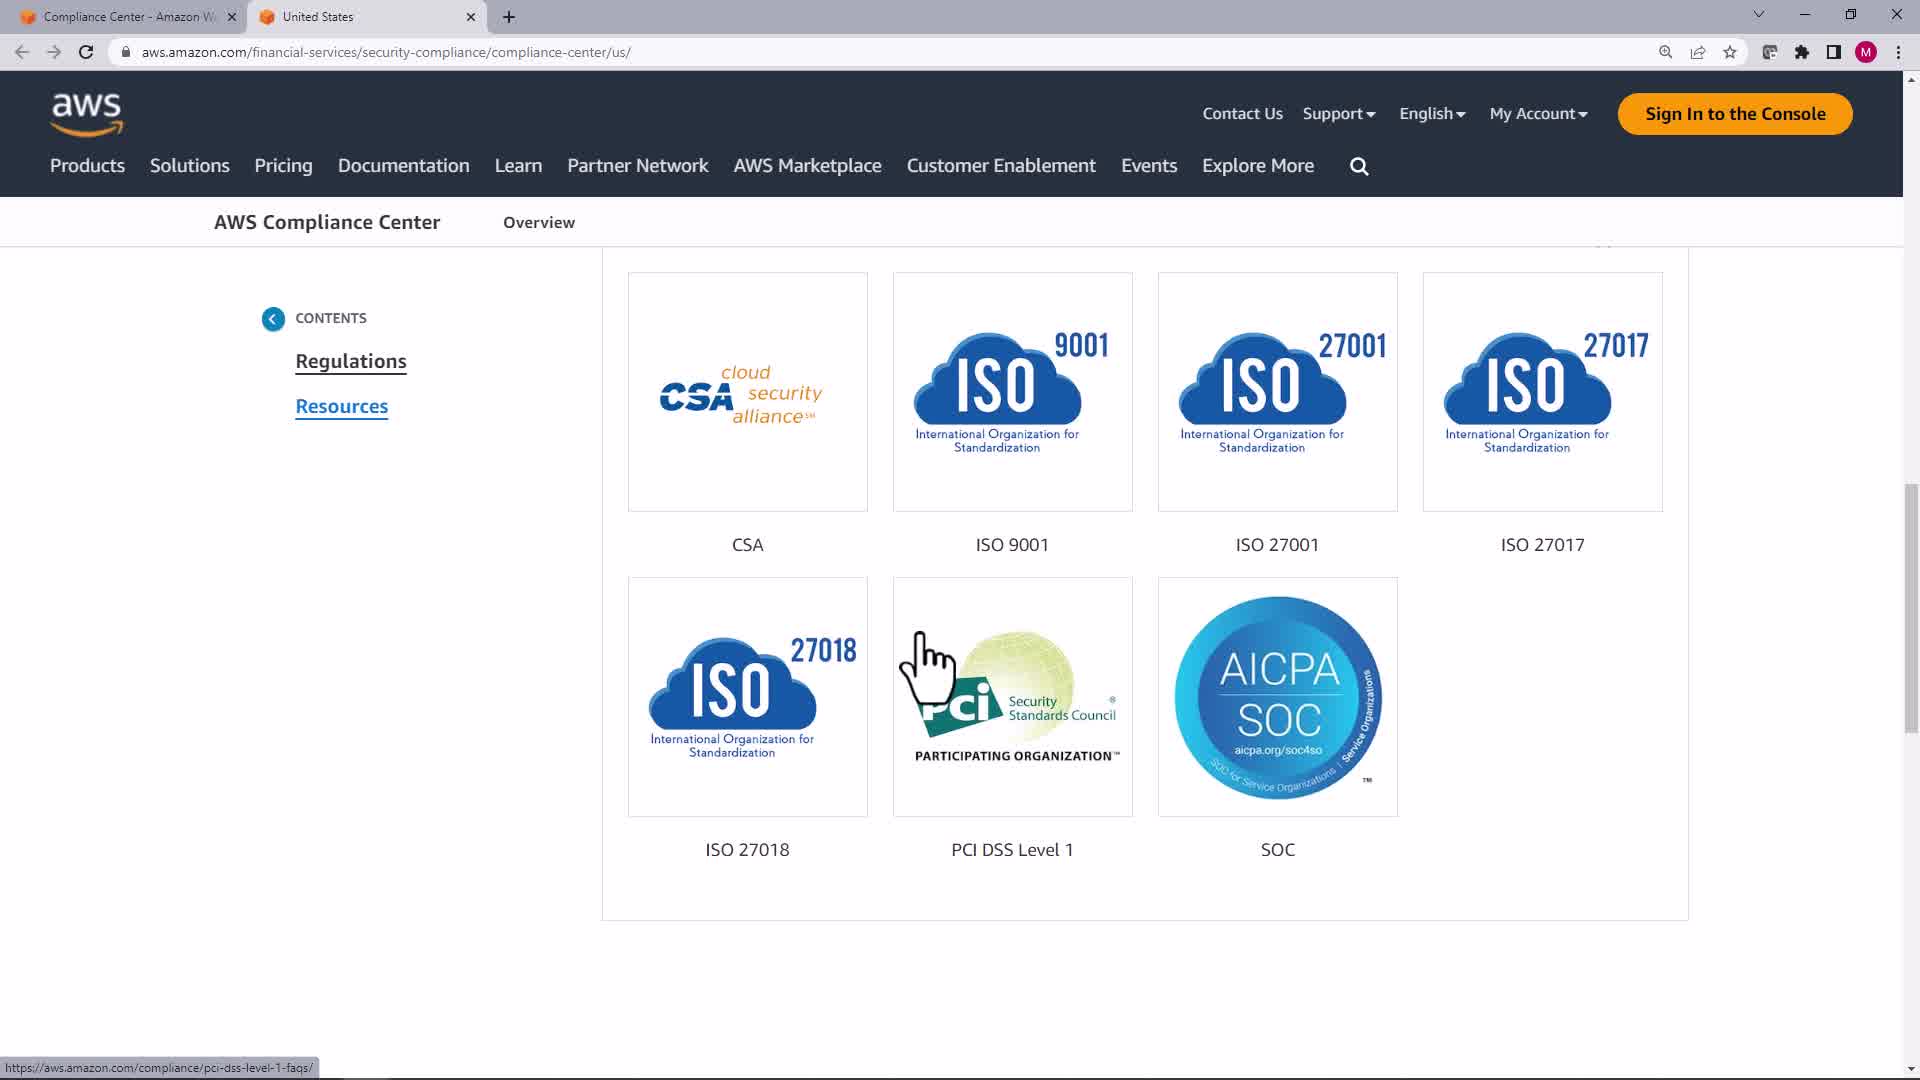Bookmark the page with the star icon
Viewport: 1920px width, 1080px height.
(1730, 52)
